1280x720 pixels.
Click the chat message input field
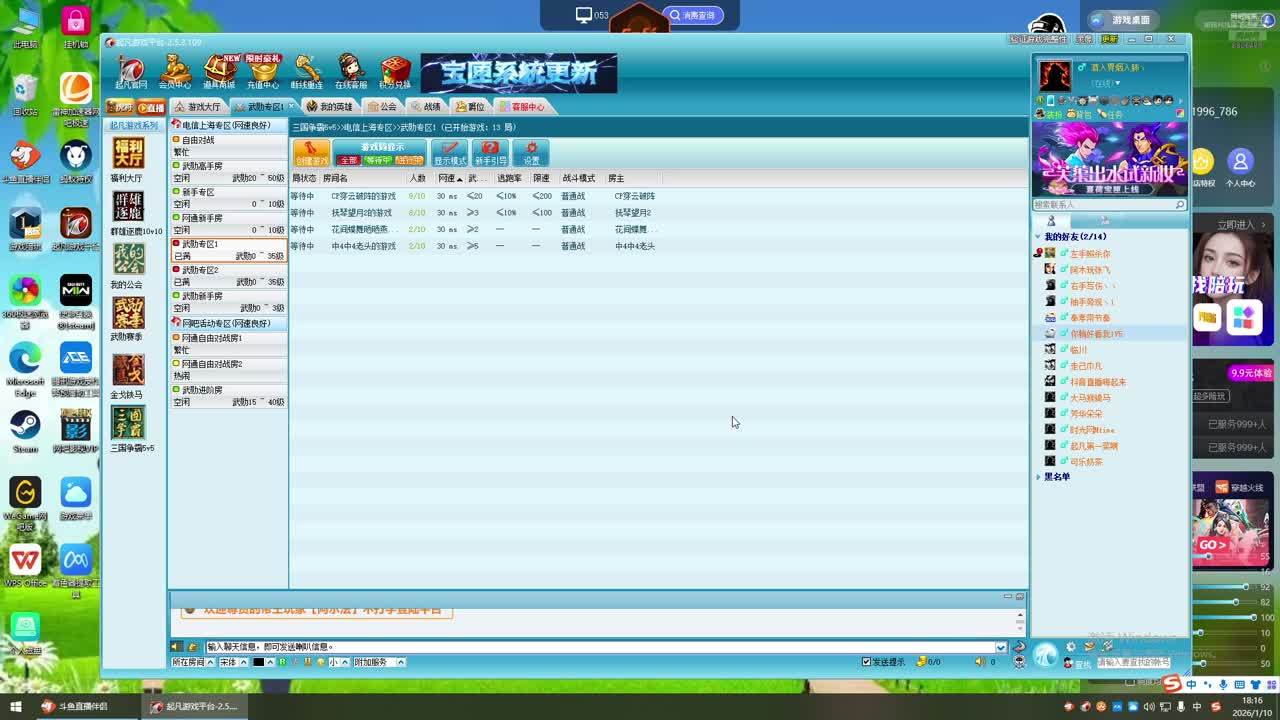[x=600, y=647]
